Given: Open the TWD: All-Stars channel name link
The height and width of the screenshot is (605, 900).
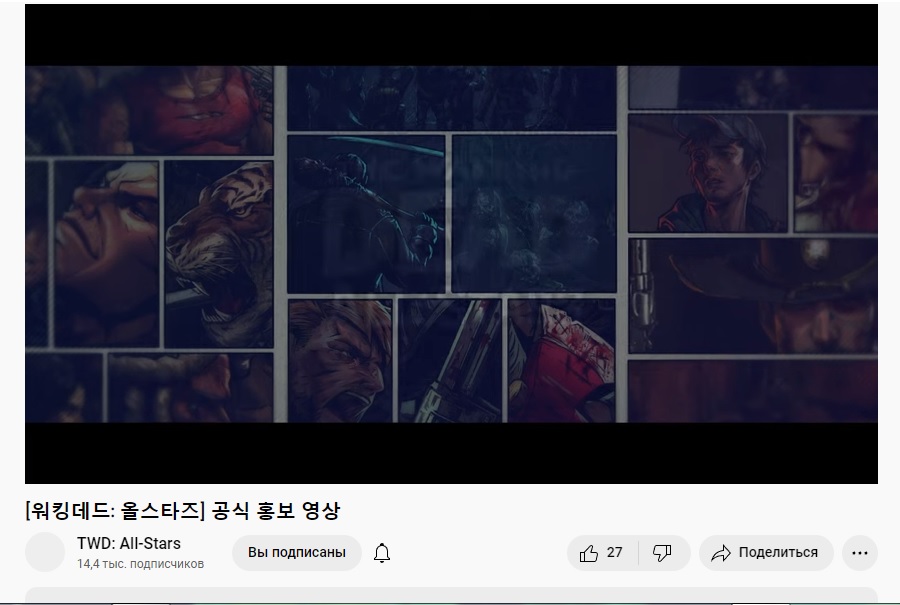Looking at the screenshot, I should (x=129, y=544).
